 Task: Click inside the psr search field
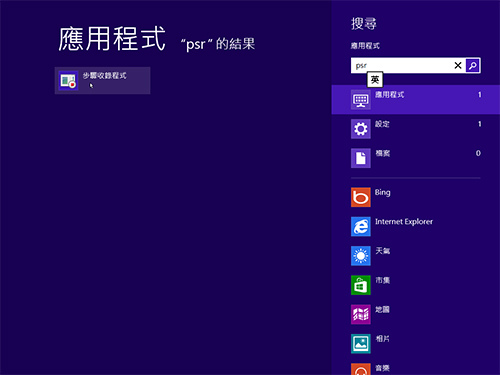[x=402, y=65]
